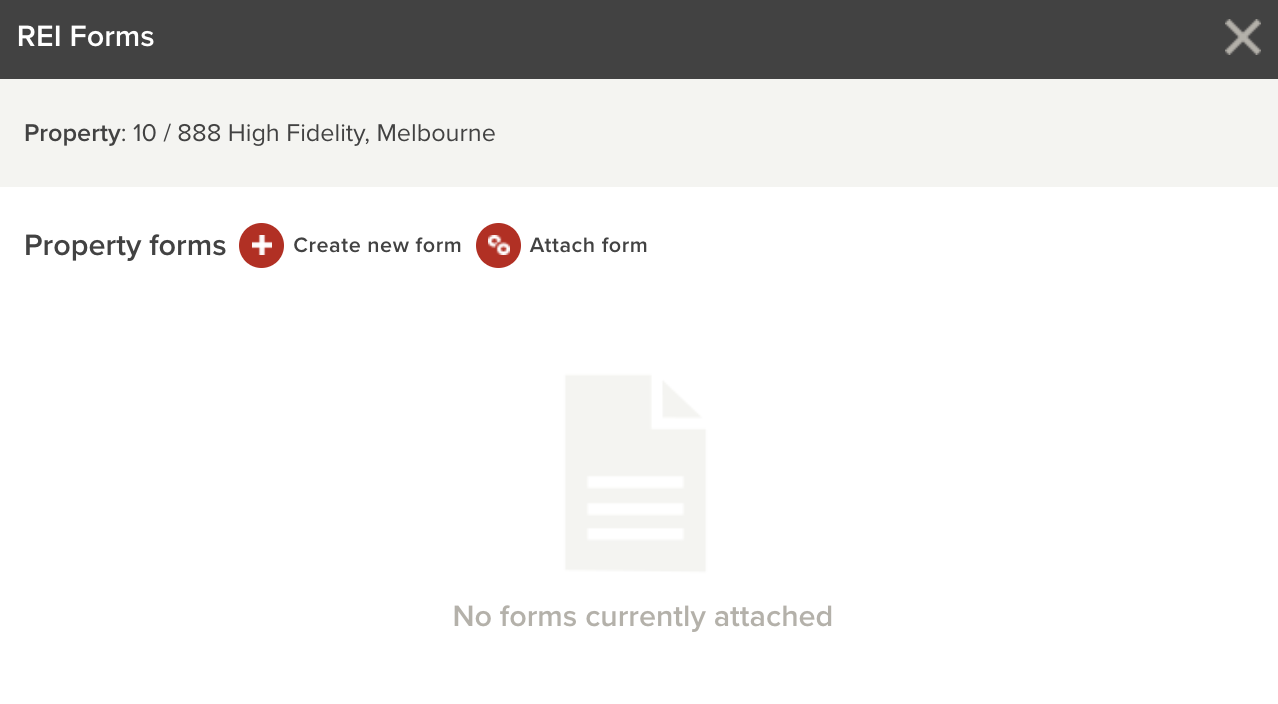Click the text lines on the document icon
The image size is (1278, 704).
pos(635,508)
